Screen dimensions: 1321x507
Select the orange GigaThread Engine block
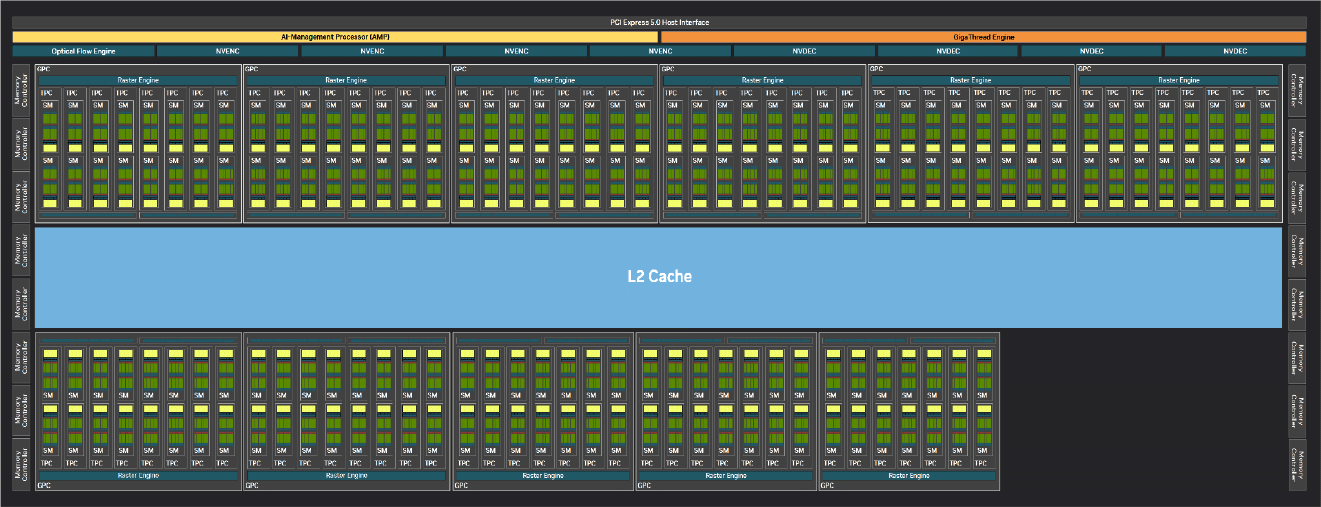(983, 37)
